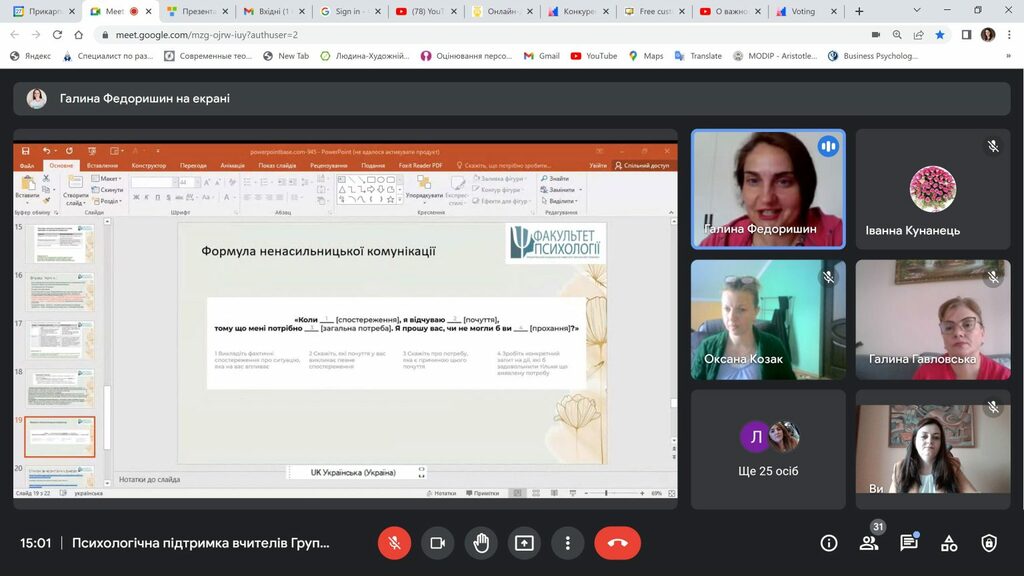The image size is (1024, 576).
Task: Reload the Meet page
Action: point(57,34)
